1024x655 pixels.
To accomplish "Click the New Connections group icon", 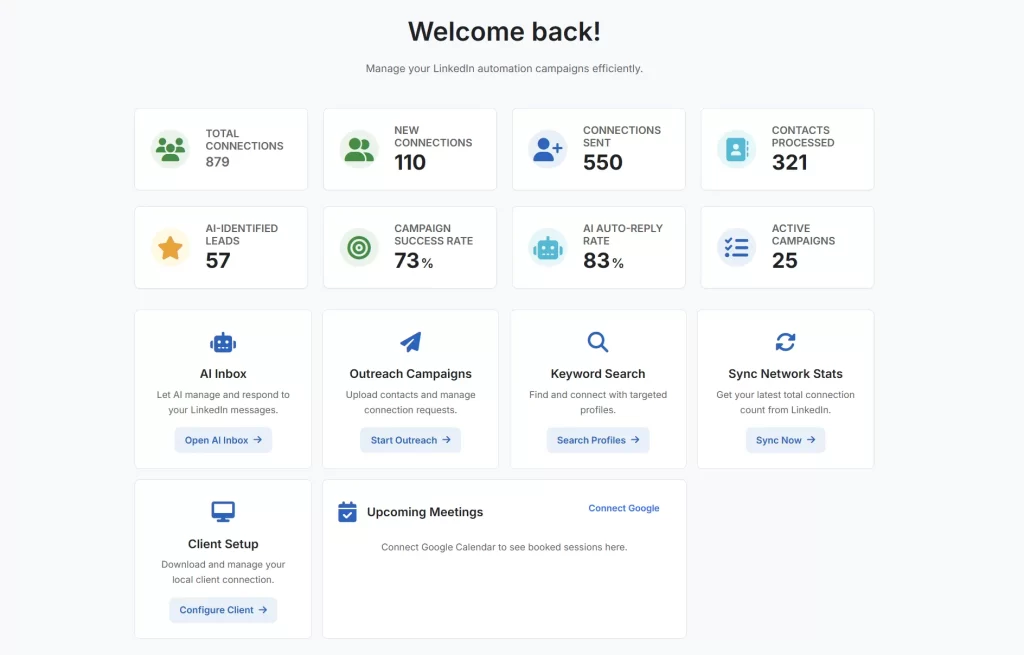I will 359,149.
